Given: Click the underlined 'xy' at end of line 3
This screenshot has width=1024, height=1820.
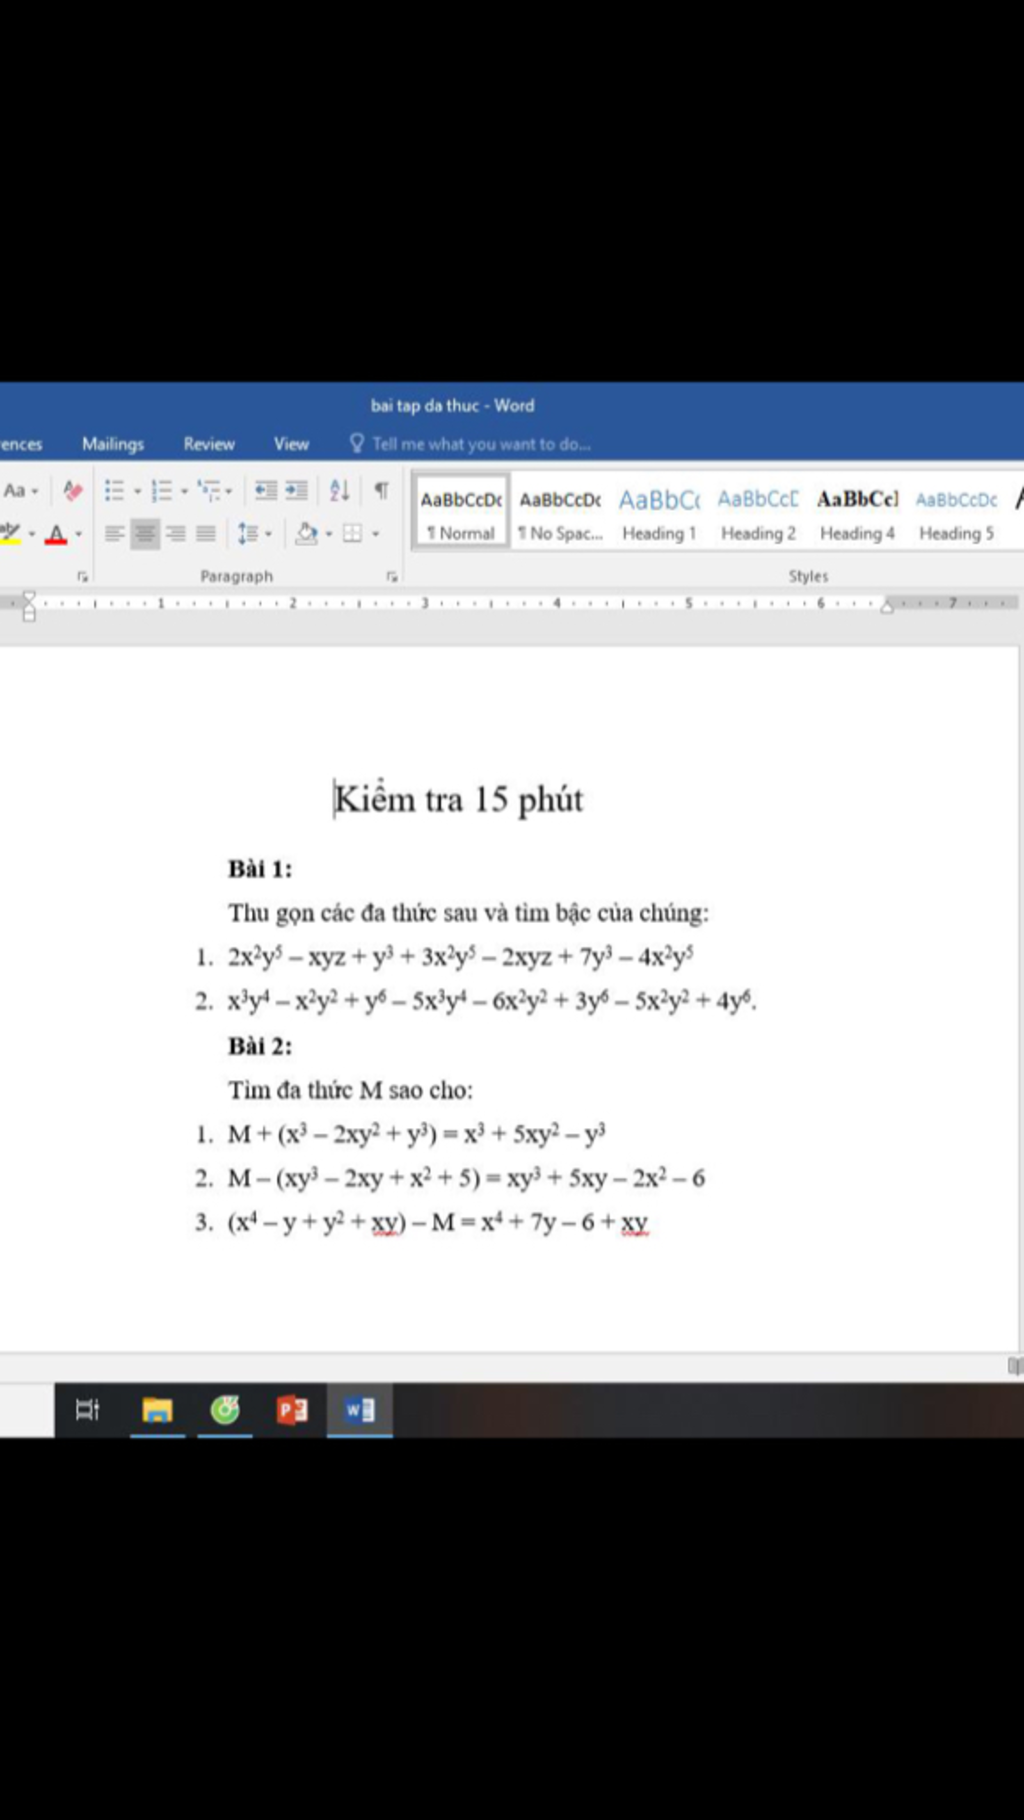Looking at the screenshot, I should click(635, 1224).
